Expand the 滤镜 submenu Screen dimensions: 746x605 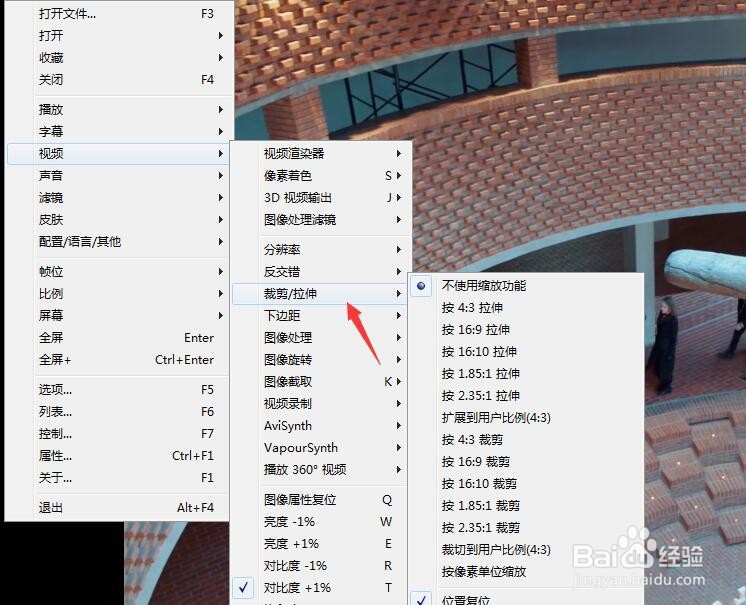pos(118,197)
